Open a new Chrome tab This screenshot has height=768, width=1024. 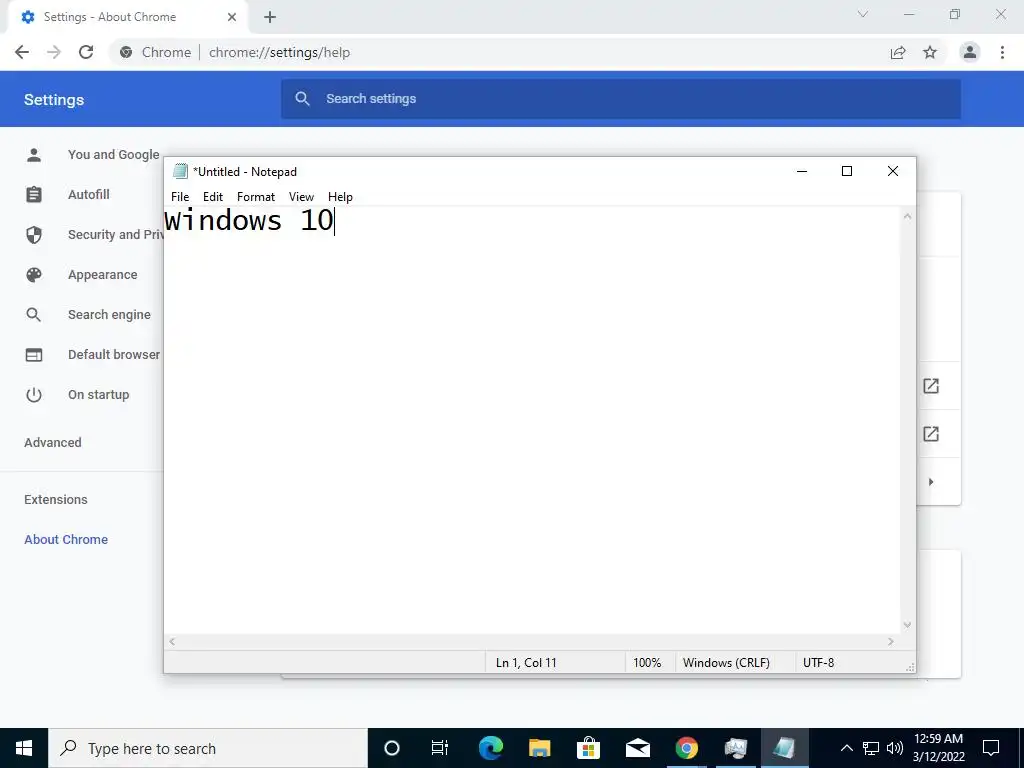[270, 17]
